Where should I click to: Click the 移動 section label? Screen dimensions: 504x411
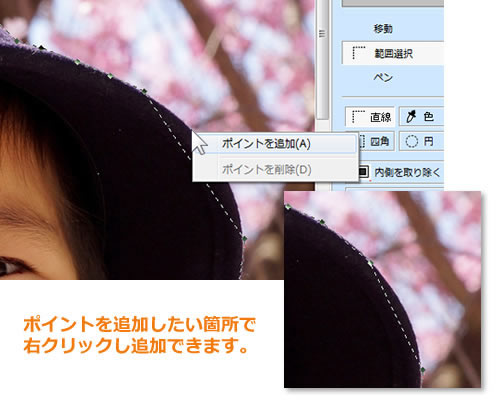[x=383, y=29]
